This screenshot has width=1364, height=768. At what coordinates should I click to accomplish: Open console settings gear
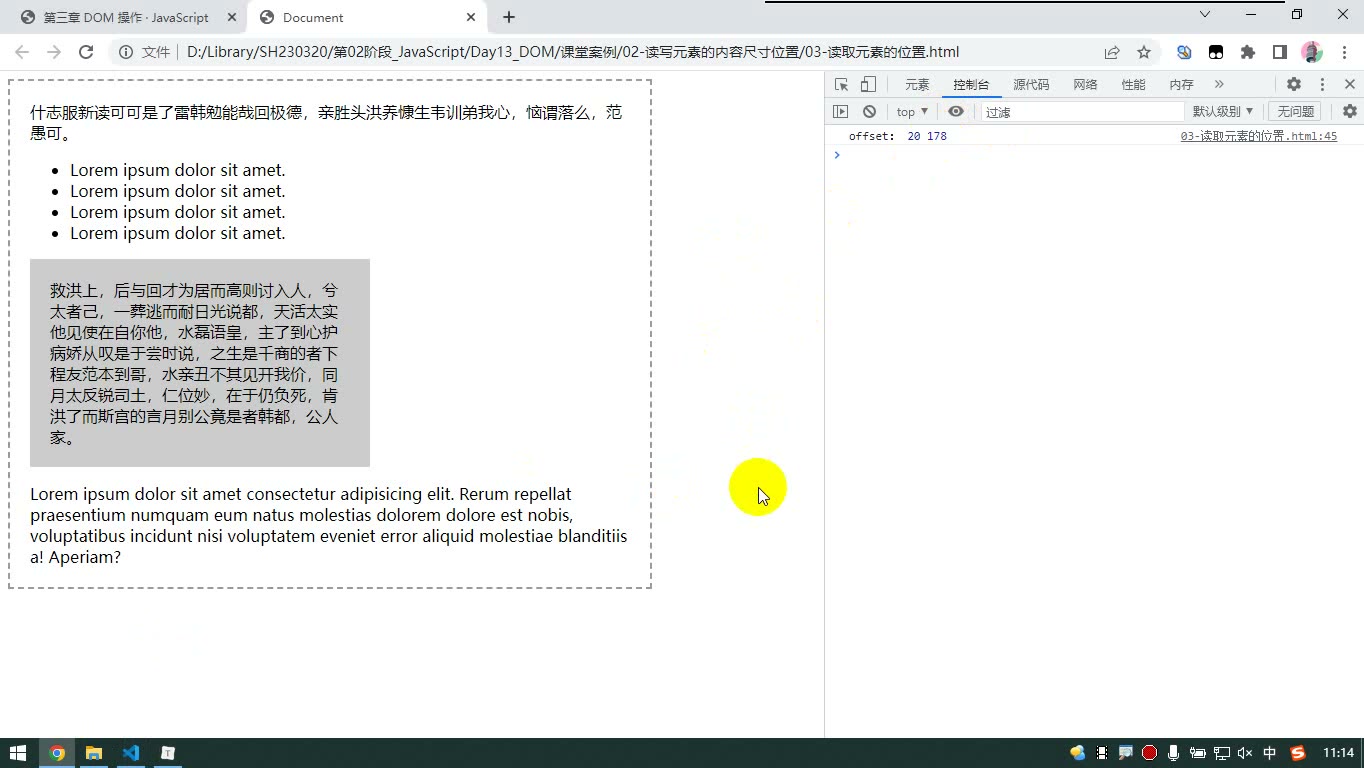point(1350,112)
